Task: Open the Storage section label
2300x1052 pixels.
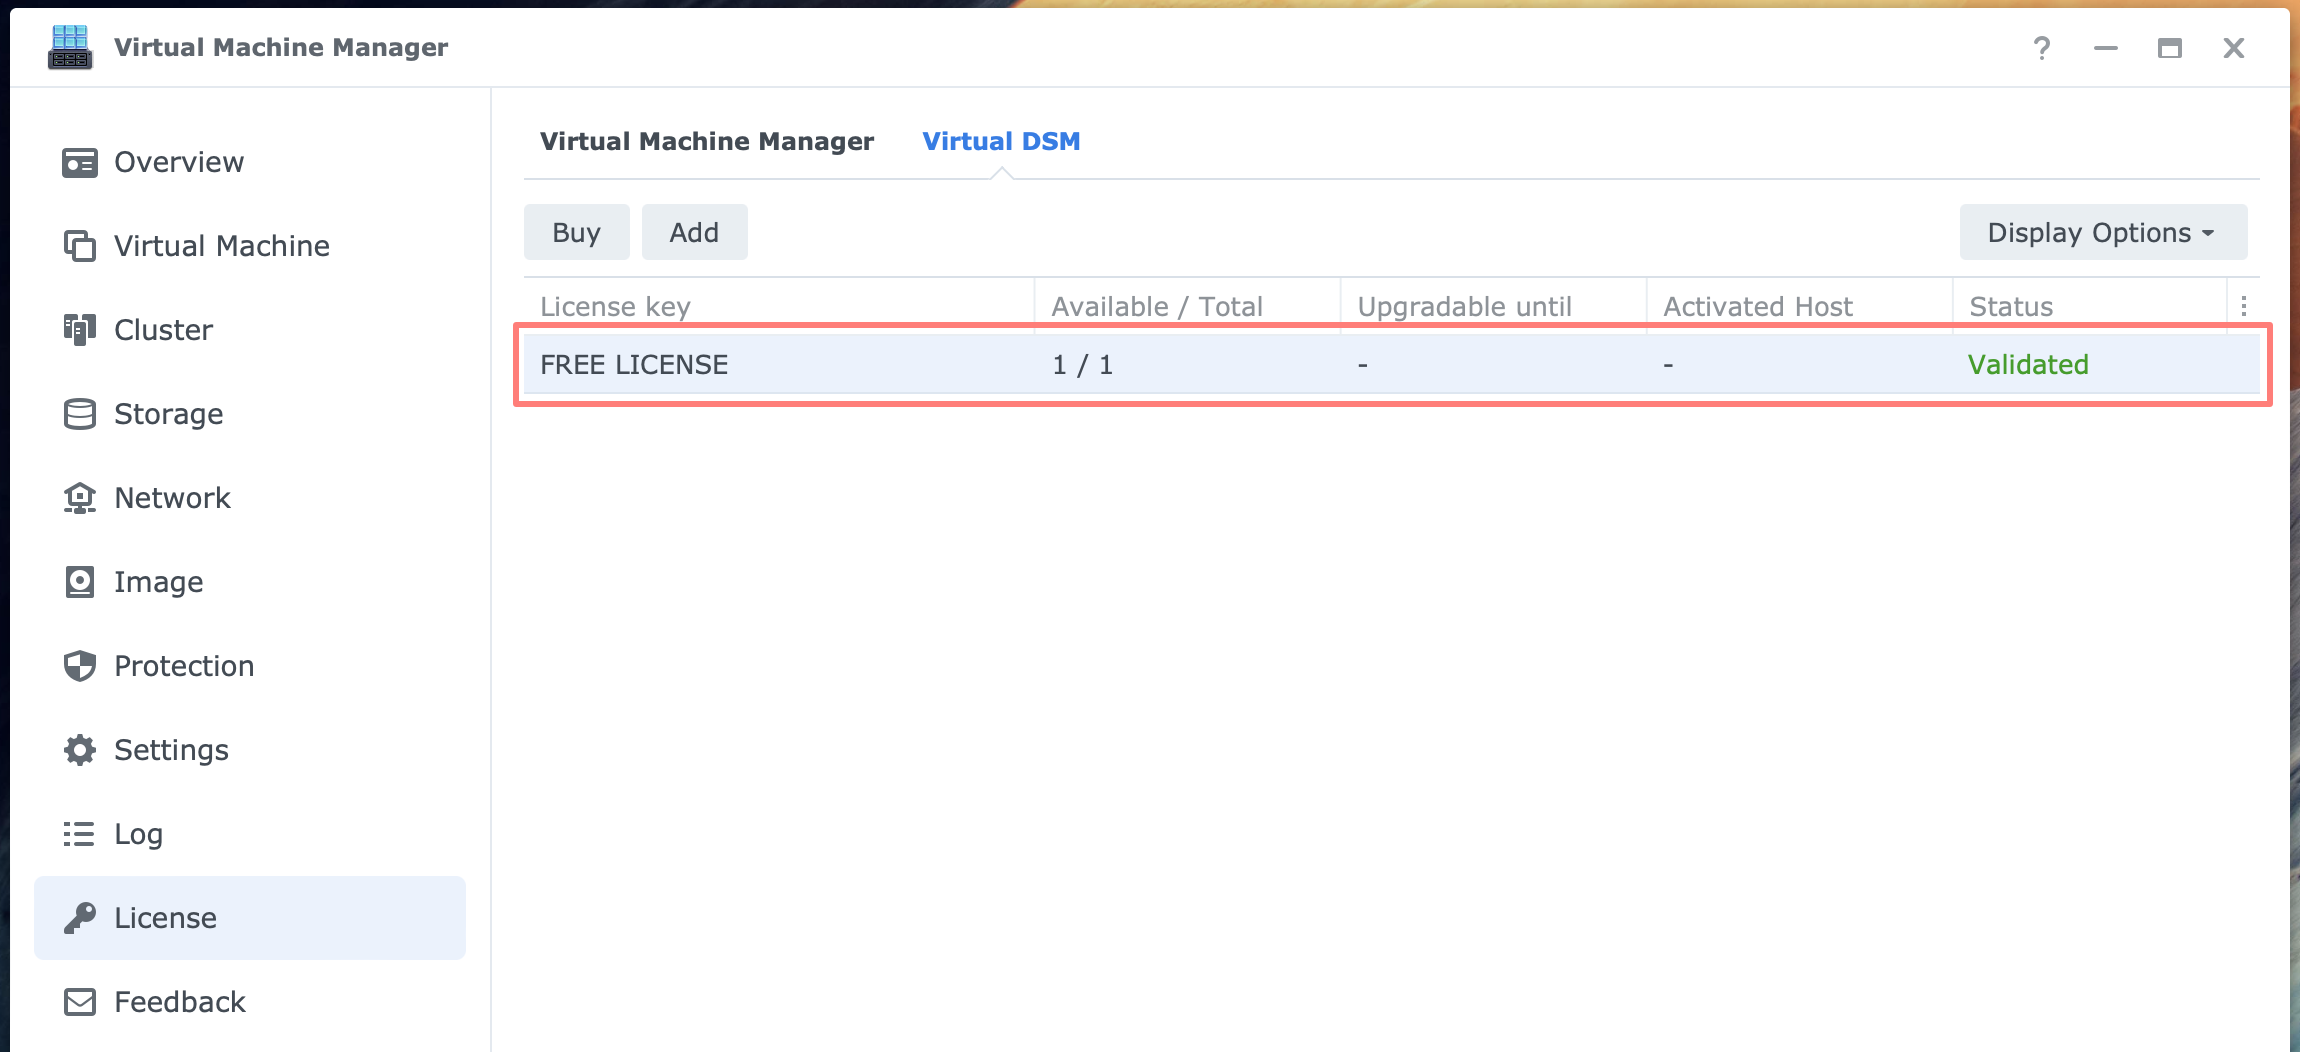Action: point(169,414)
